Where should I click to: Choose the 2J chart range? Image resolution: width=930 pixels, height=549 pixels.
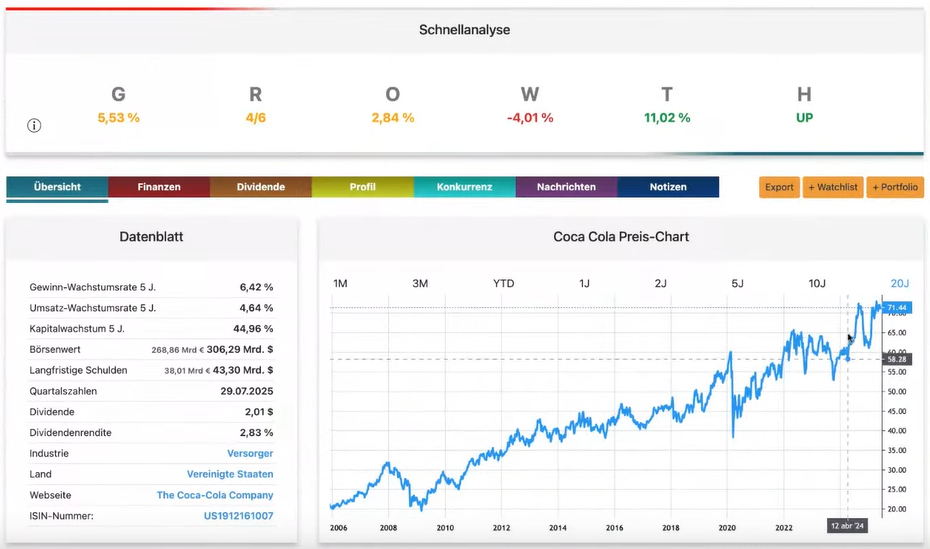click(661, 283)
